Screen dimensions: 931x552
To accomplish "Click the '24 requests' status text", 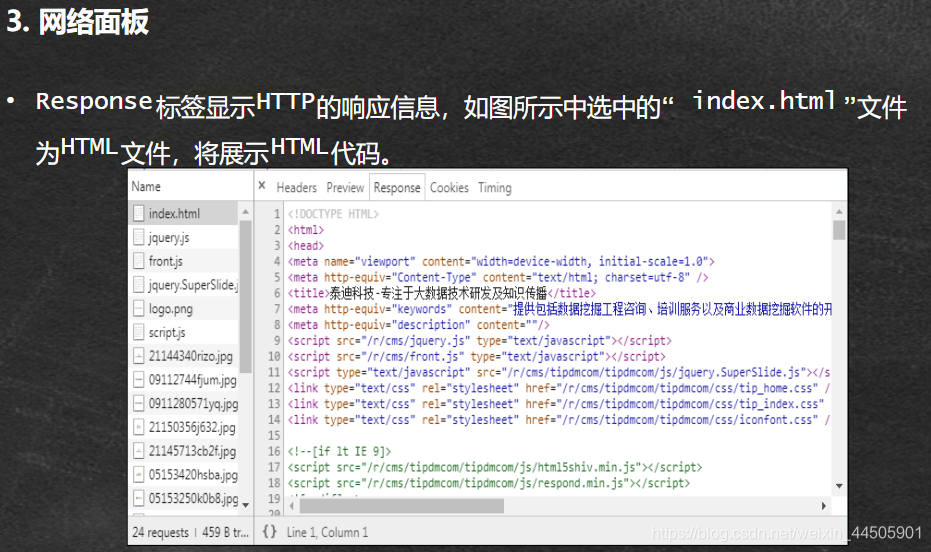I will [160, 532].
